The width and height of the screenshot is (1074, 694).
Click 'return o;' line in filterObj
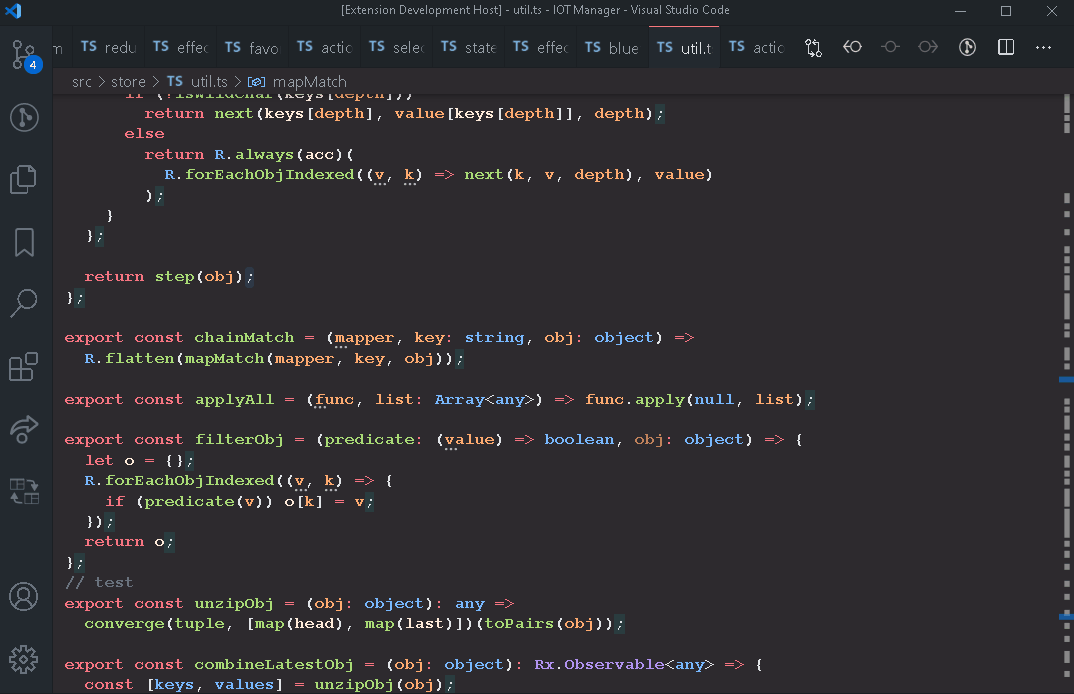point(129,542)
